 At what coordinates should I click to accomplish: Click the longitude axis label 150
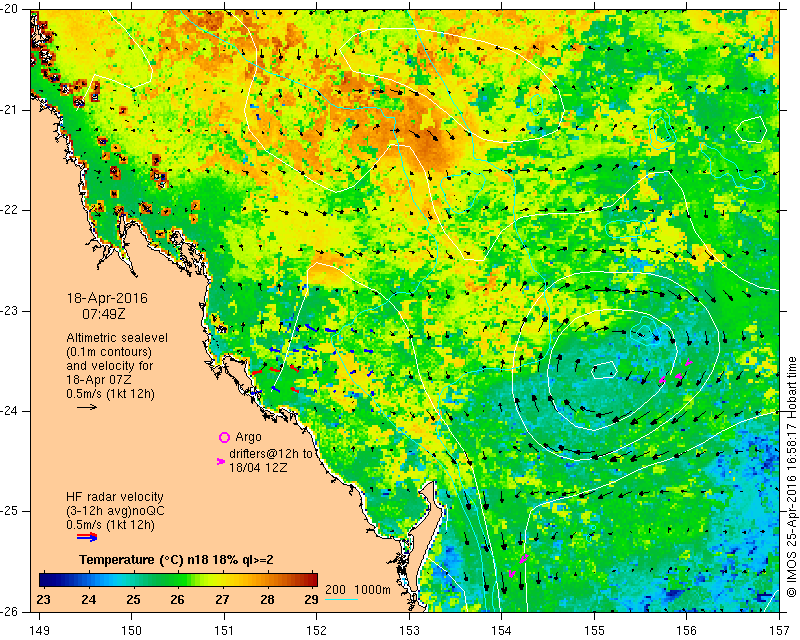[132, 631]
